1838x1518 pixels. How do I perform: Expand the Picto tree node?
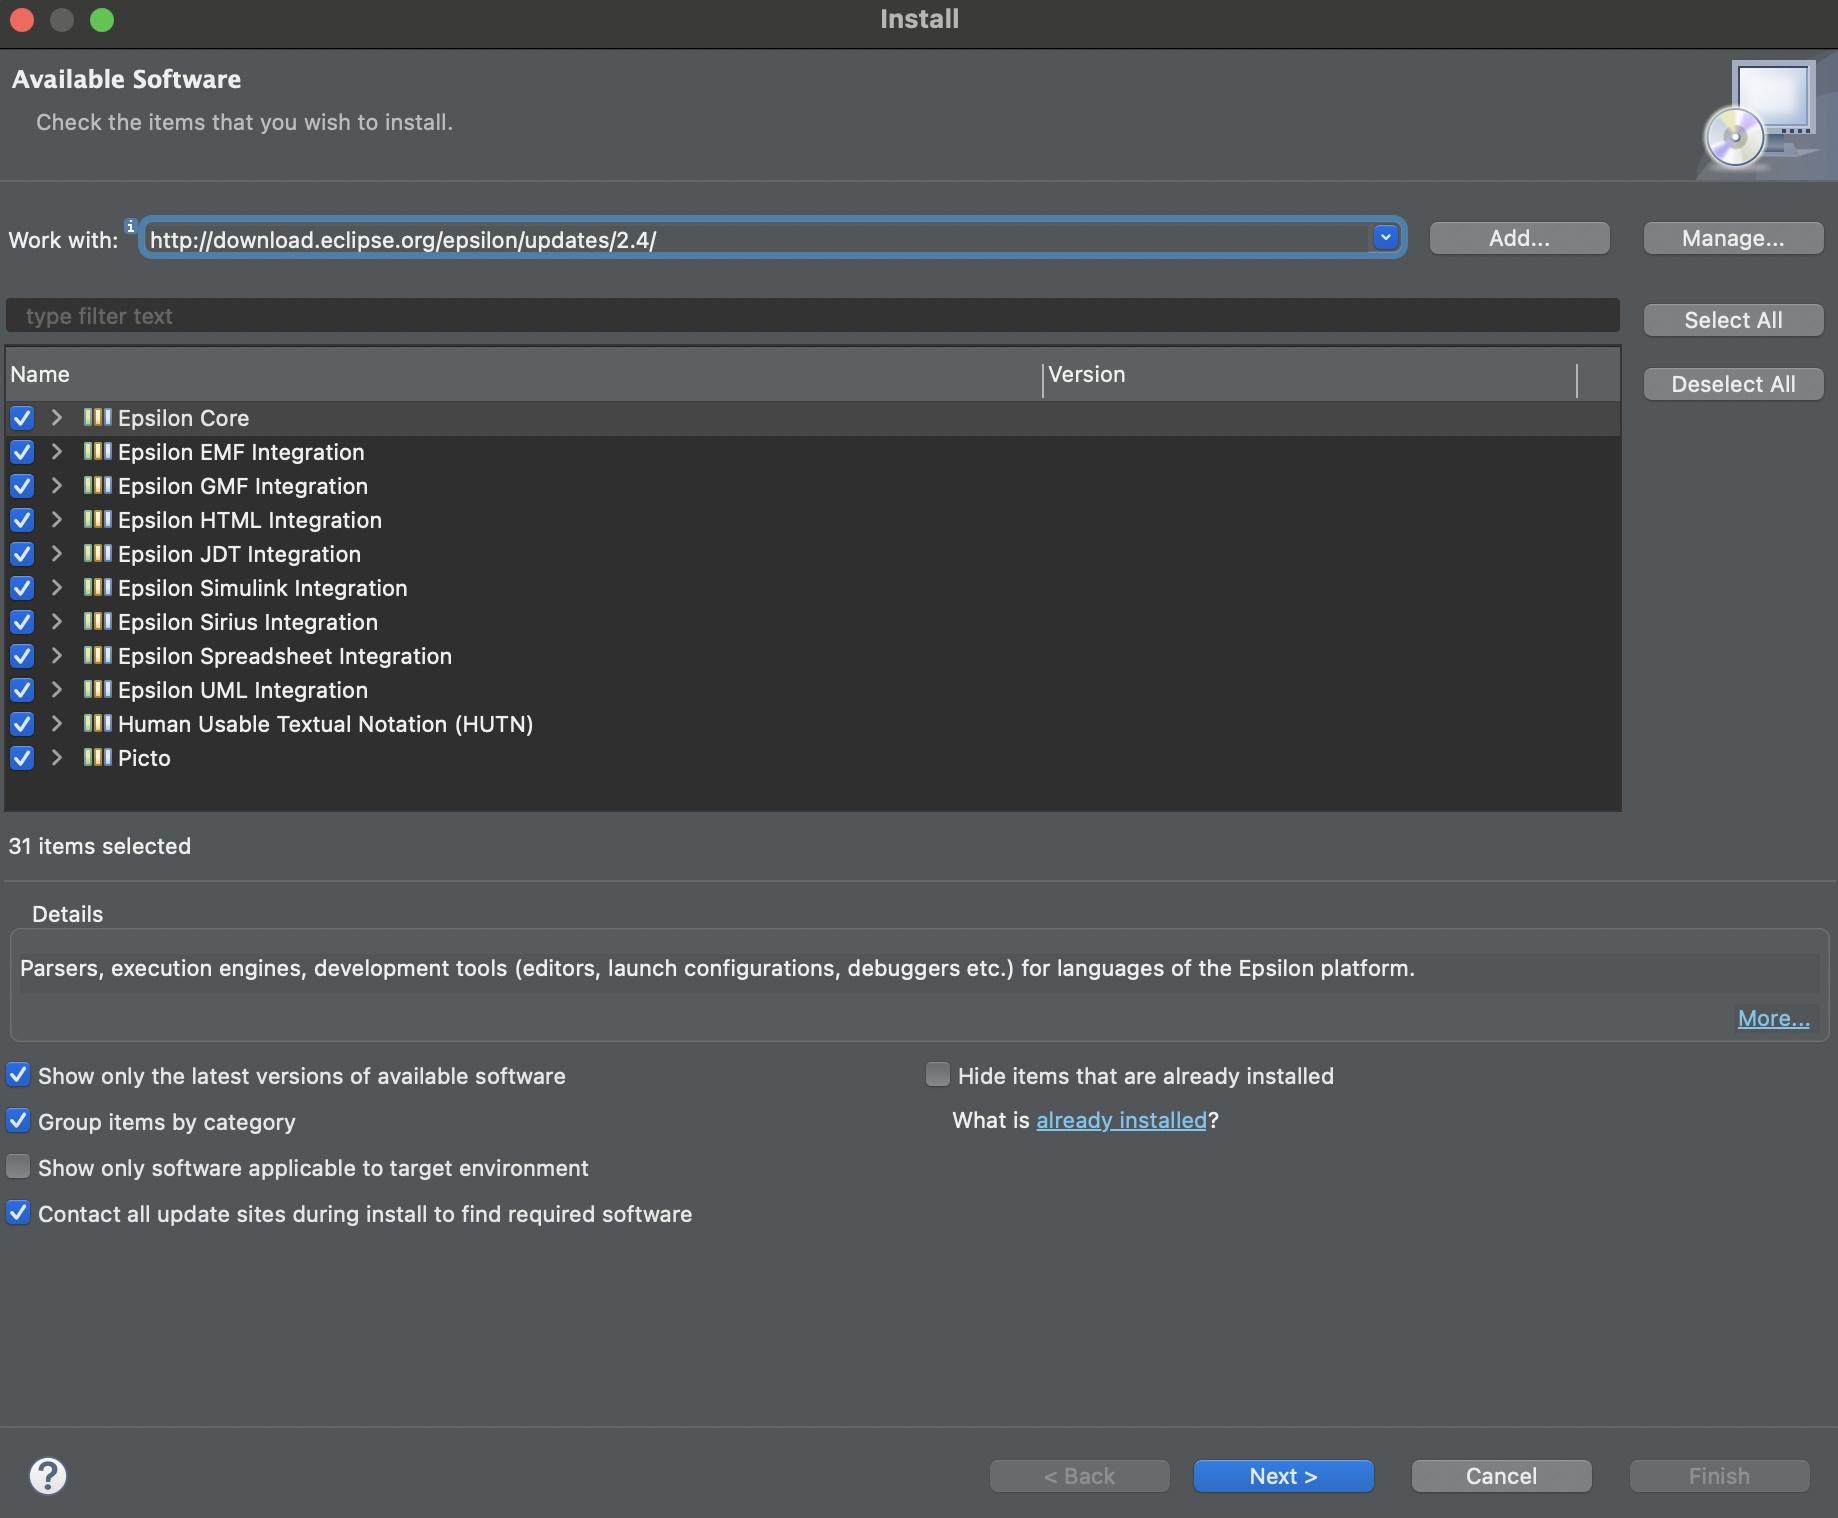pos(57,758)
